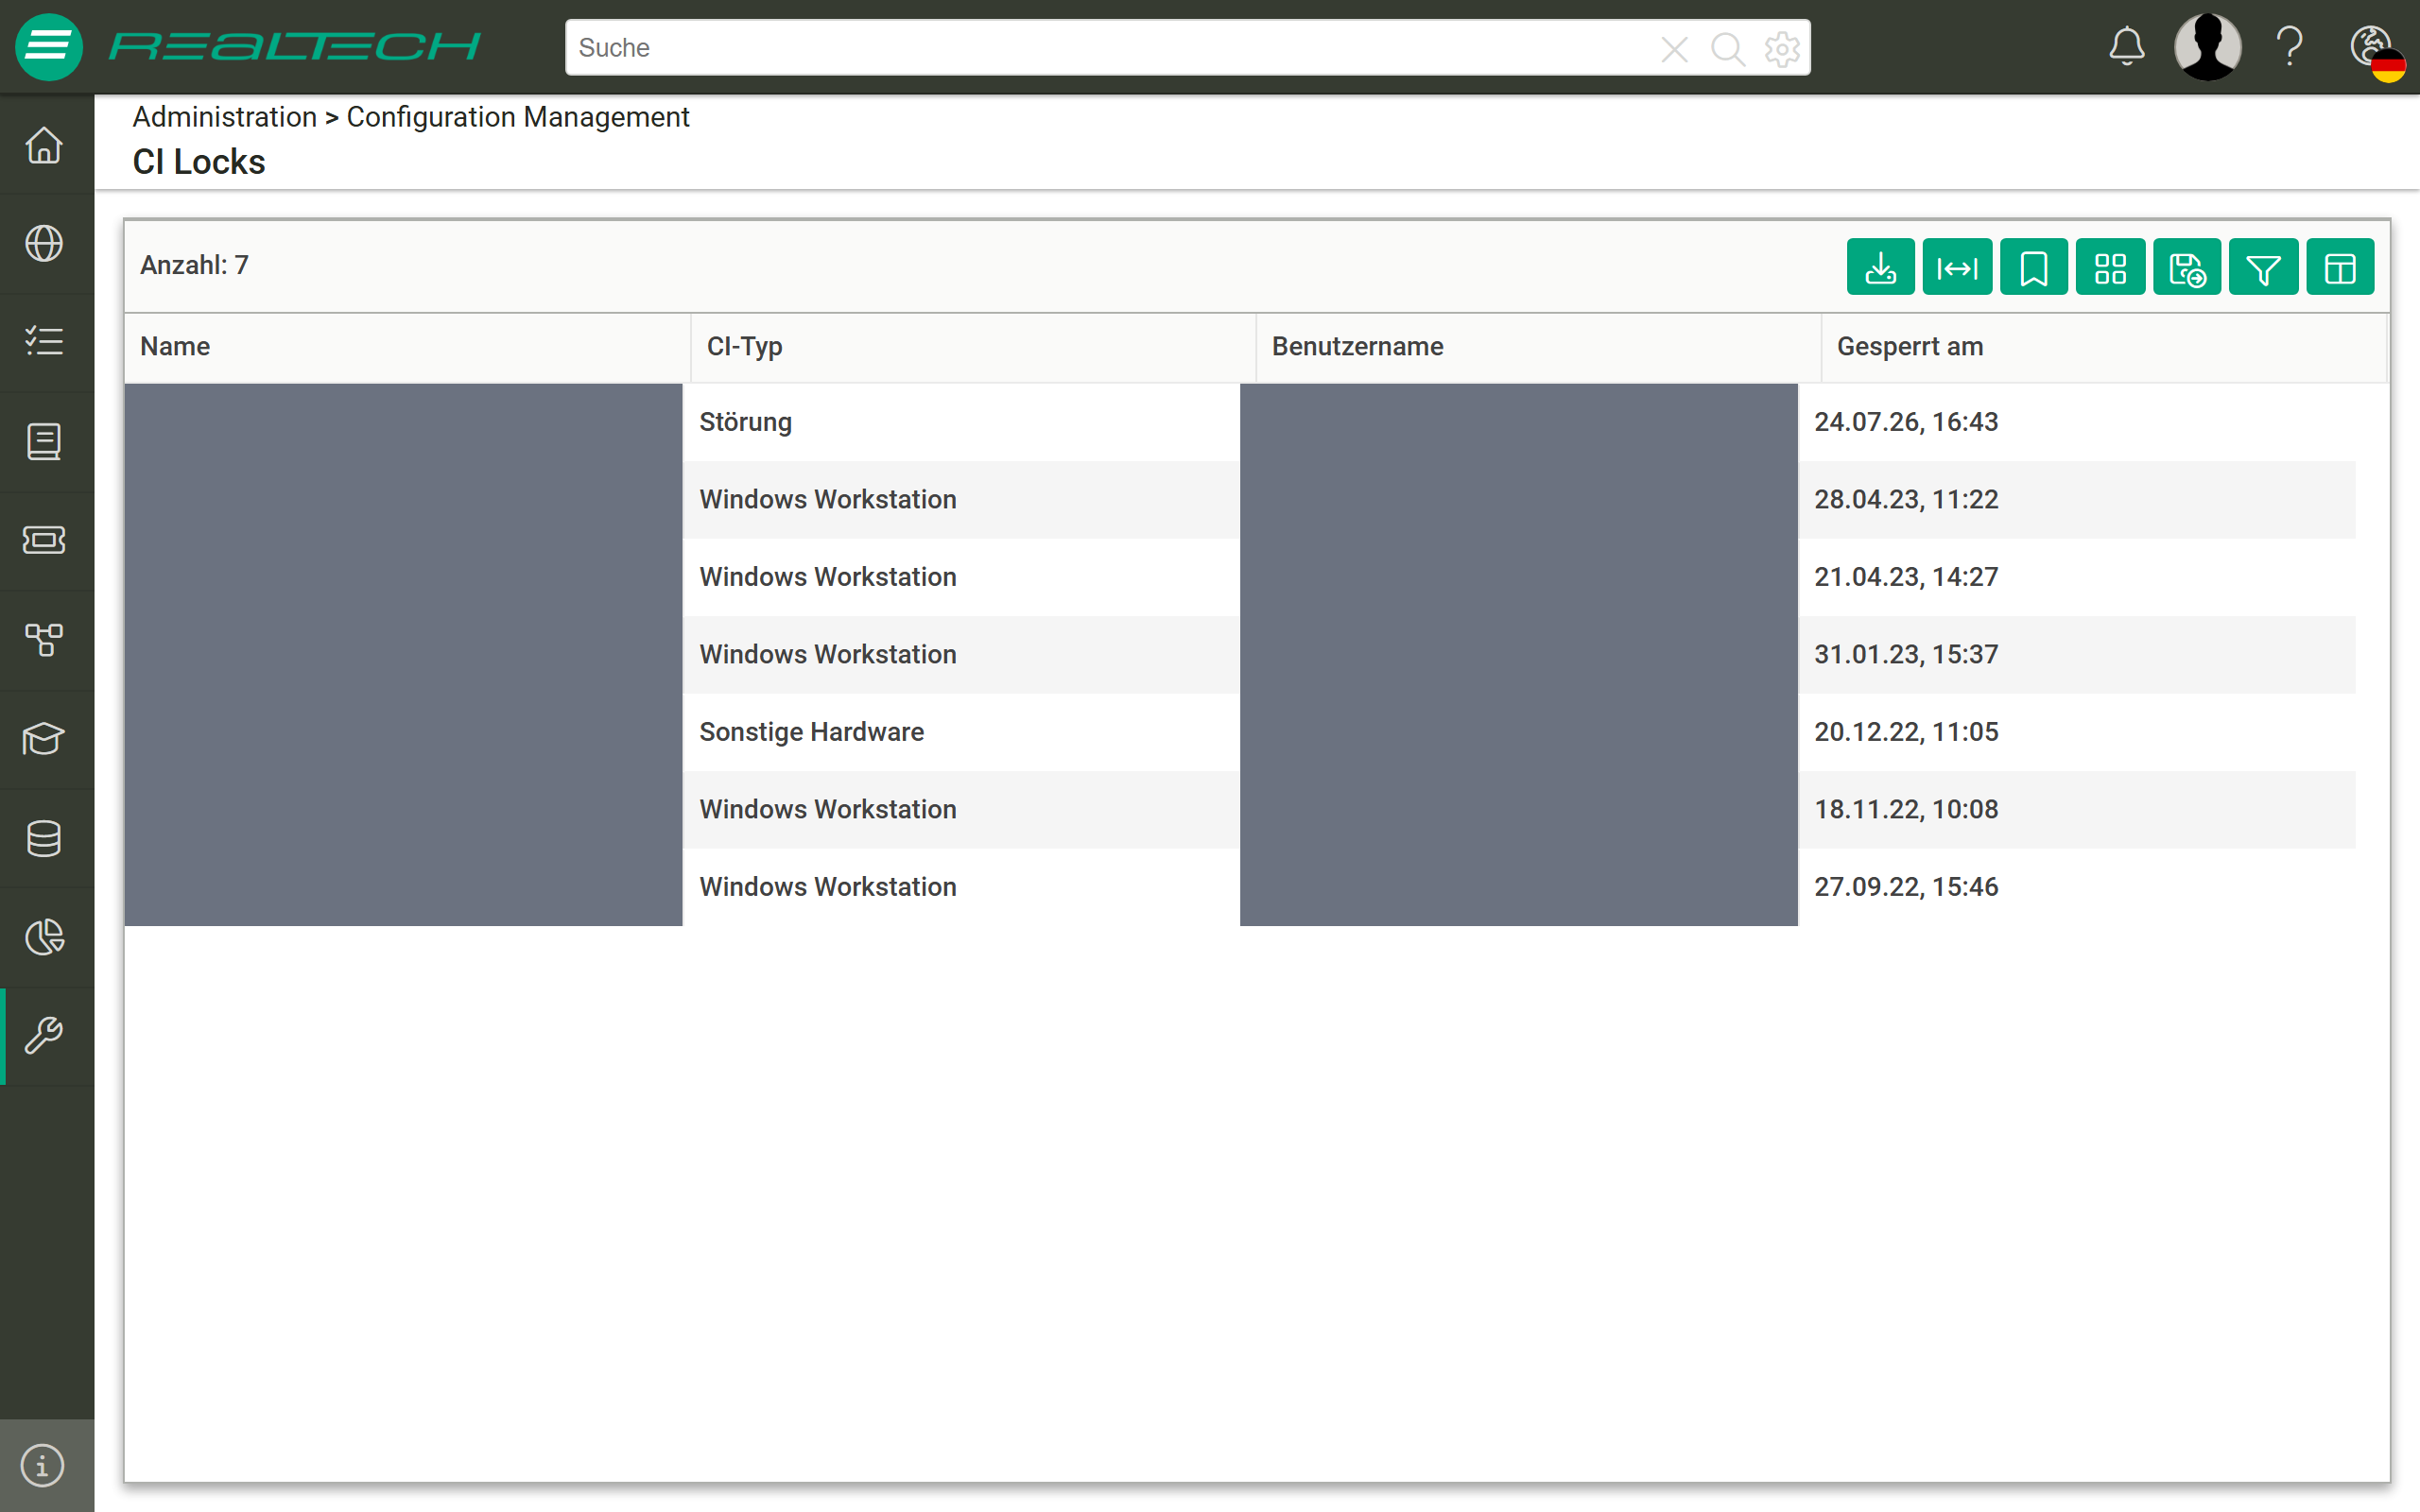Click the fit column width icon
The image size is (2420, 1512).
pos(1957,267)
